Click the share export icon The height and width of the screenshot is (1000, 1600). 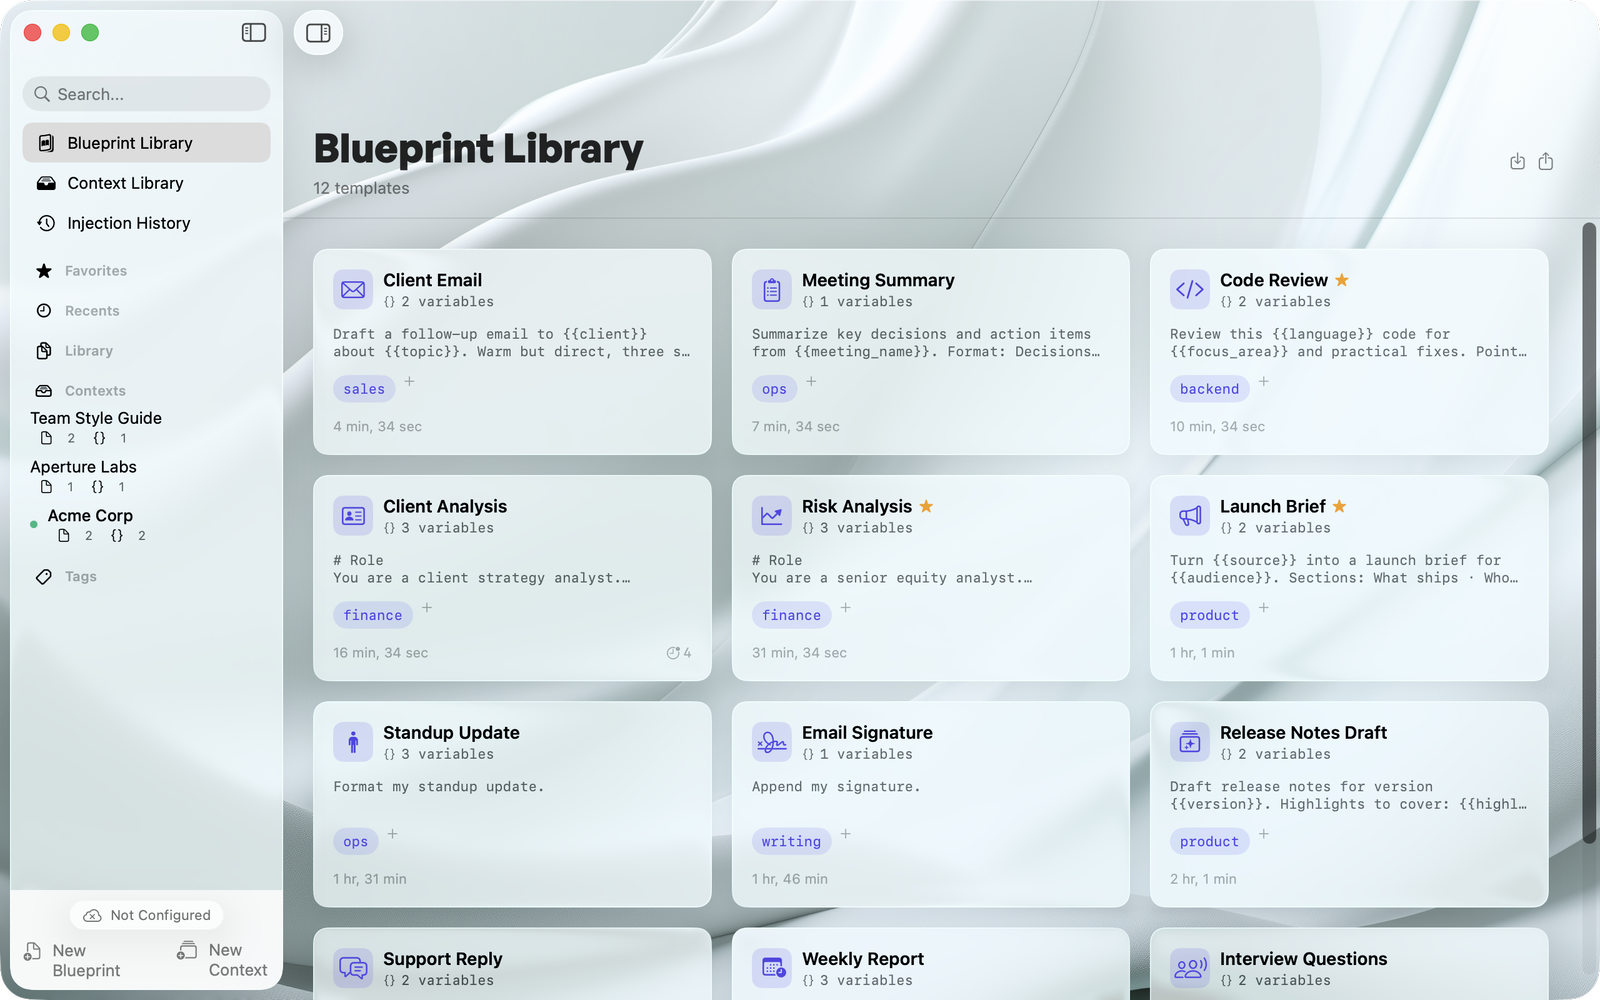[1546, 162]
